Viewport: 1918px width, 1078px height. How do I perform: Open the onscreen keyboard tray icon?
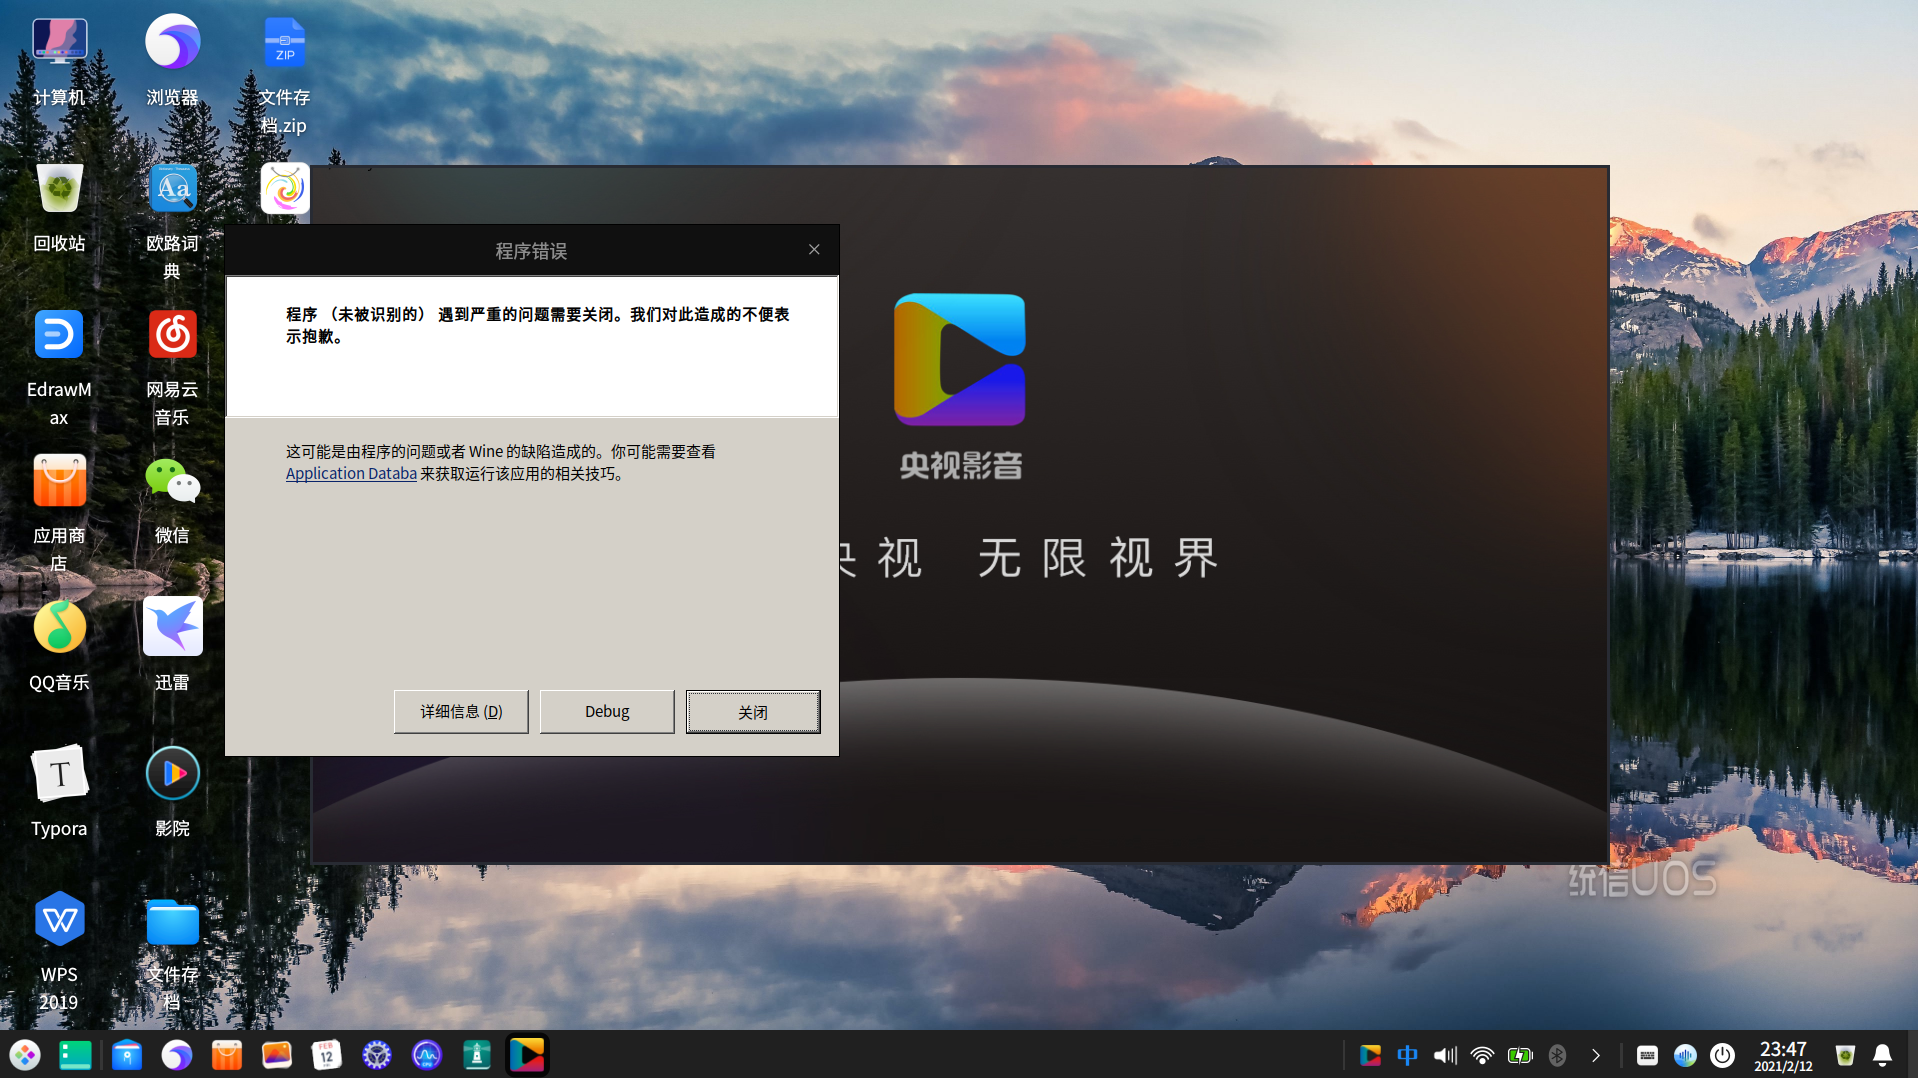pyautogui.click(x=1647, y=1055)
